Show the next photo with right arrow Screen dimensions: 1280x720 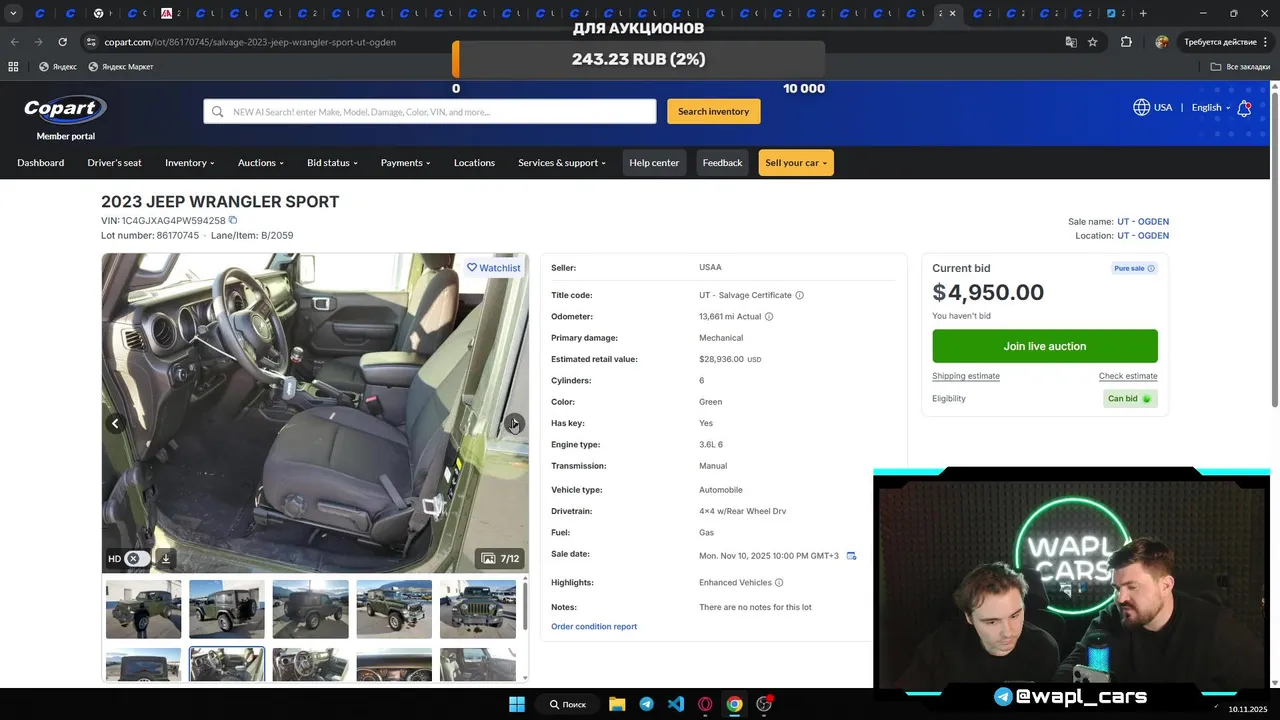(x=514, y=424)
